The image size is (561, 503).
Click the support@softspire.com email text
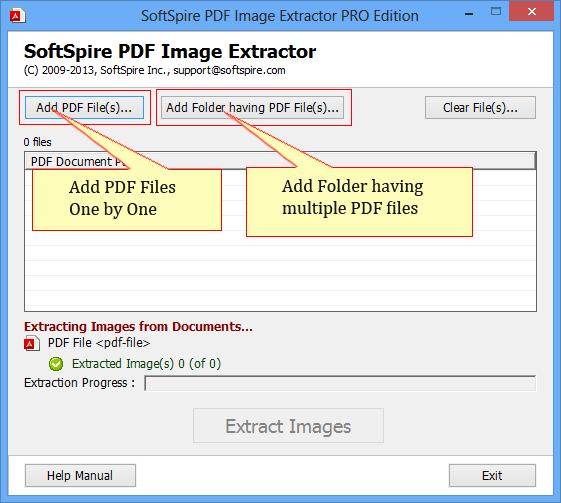229,70
